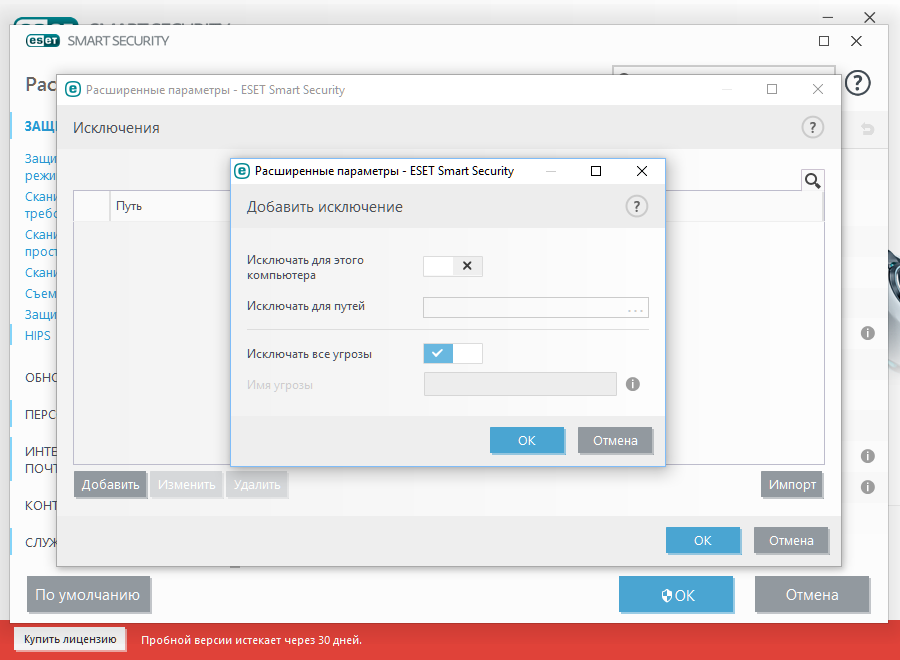Select the HIPS item in the sidebar
Viewport: 900px width, 660px height.
coord(38,336)
